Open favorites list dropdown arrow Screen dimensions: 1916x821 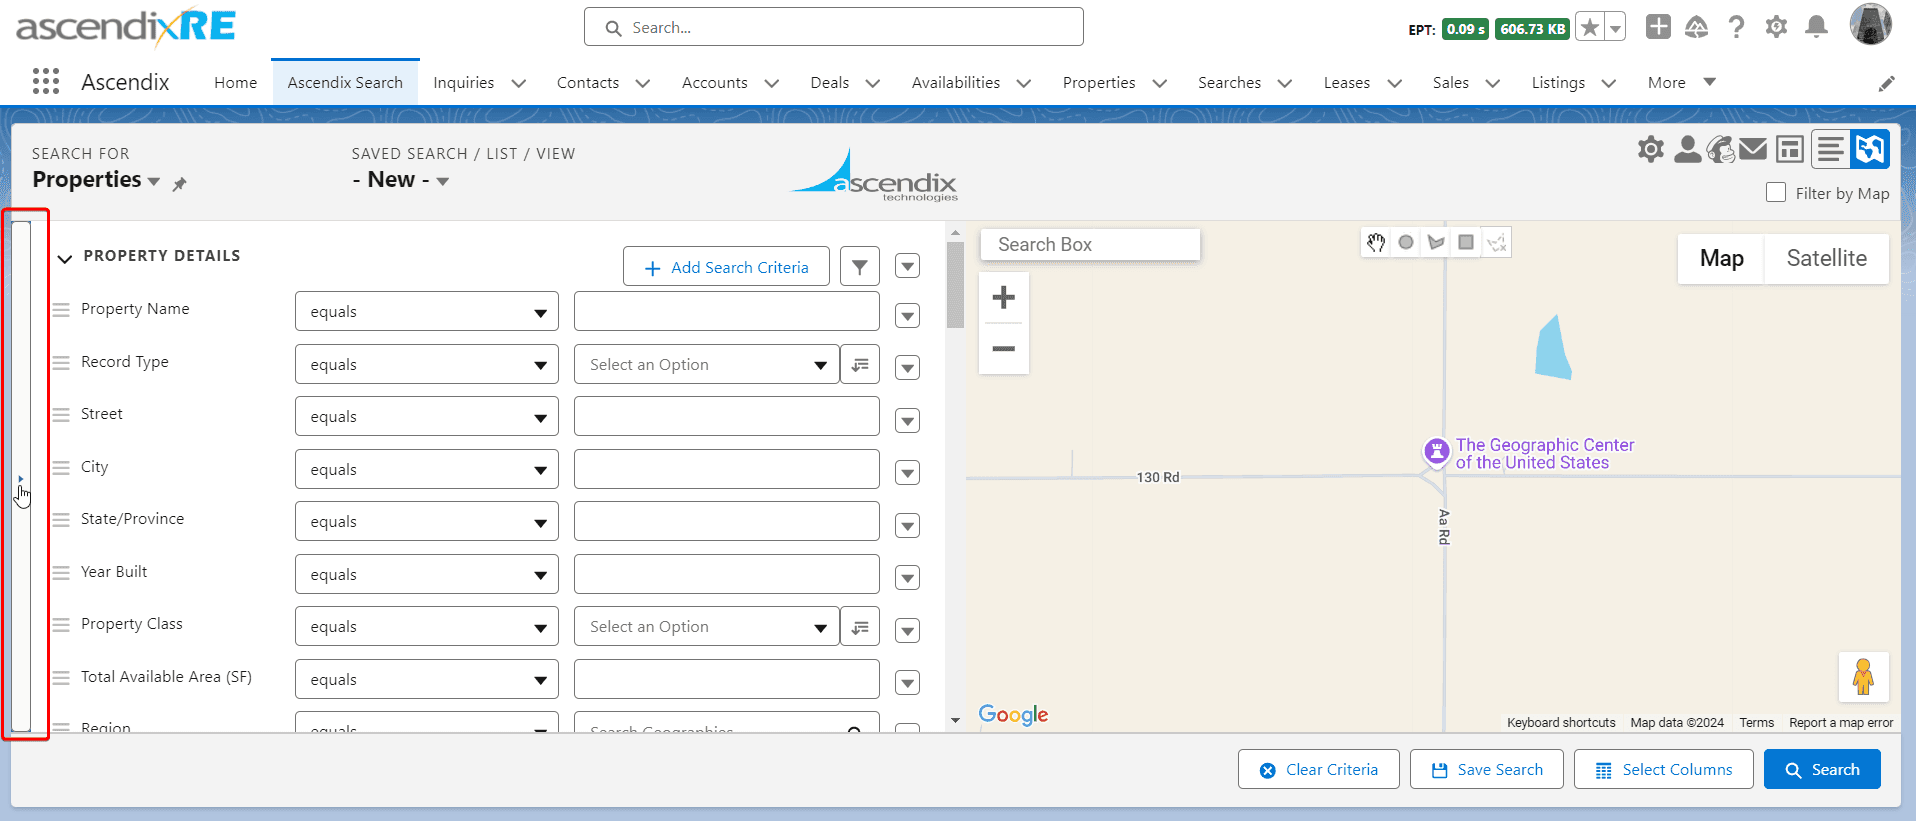1615,28
